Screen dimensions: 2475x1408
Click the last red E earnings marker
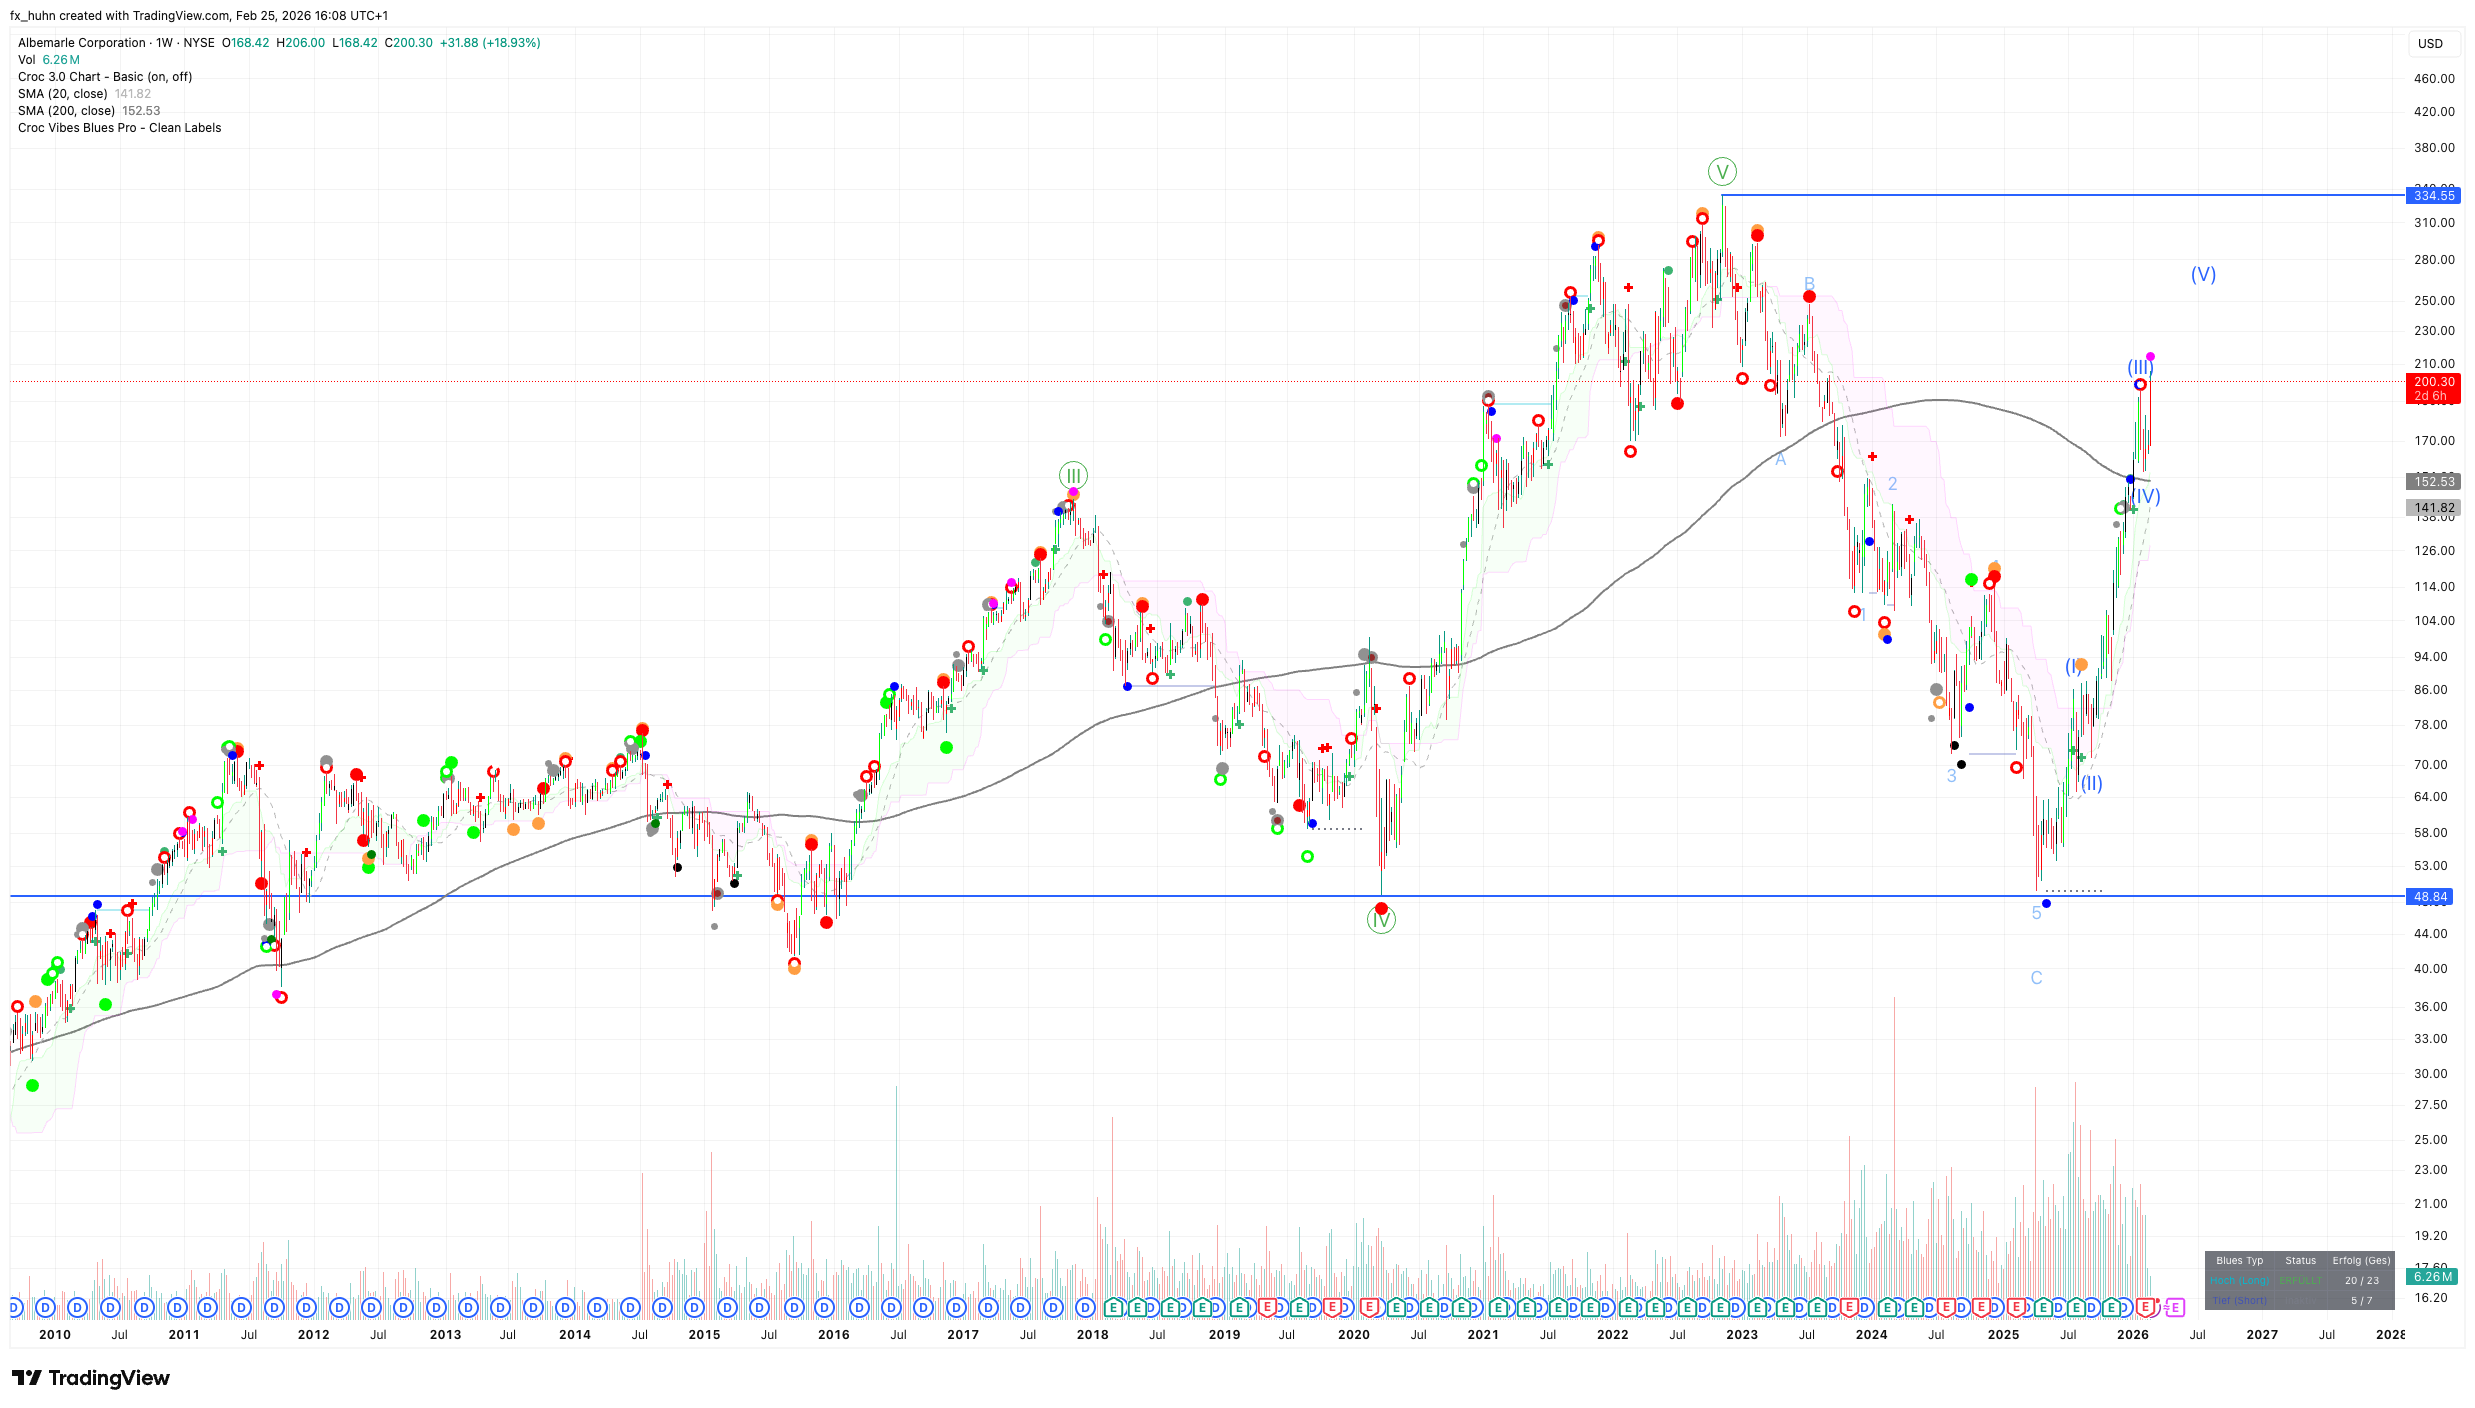coord(2145,1307)
